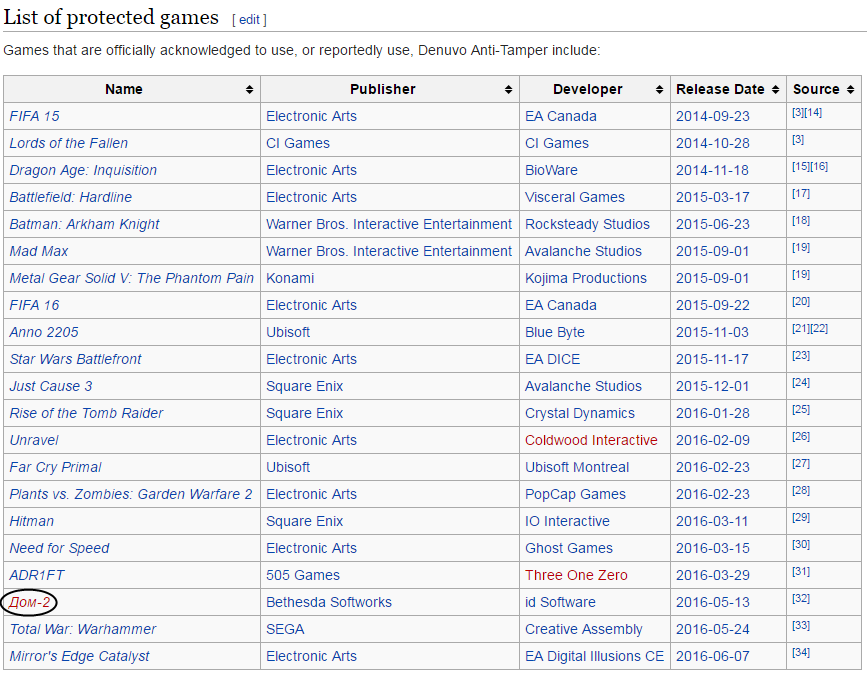This screenshot has height=679, width=867.
Task: Sort table by Name column arrows
Action: pyautogui.click(x=249, y=90)
